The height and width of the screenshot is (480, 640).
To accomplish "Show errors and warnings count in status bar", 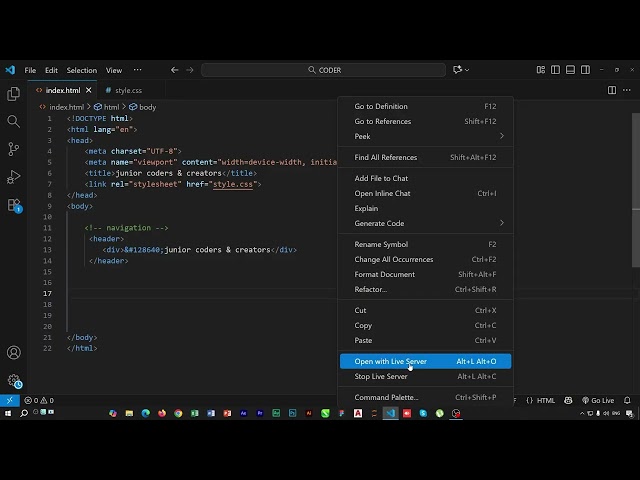I will [39, 400].
